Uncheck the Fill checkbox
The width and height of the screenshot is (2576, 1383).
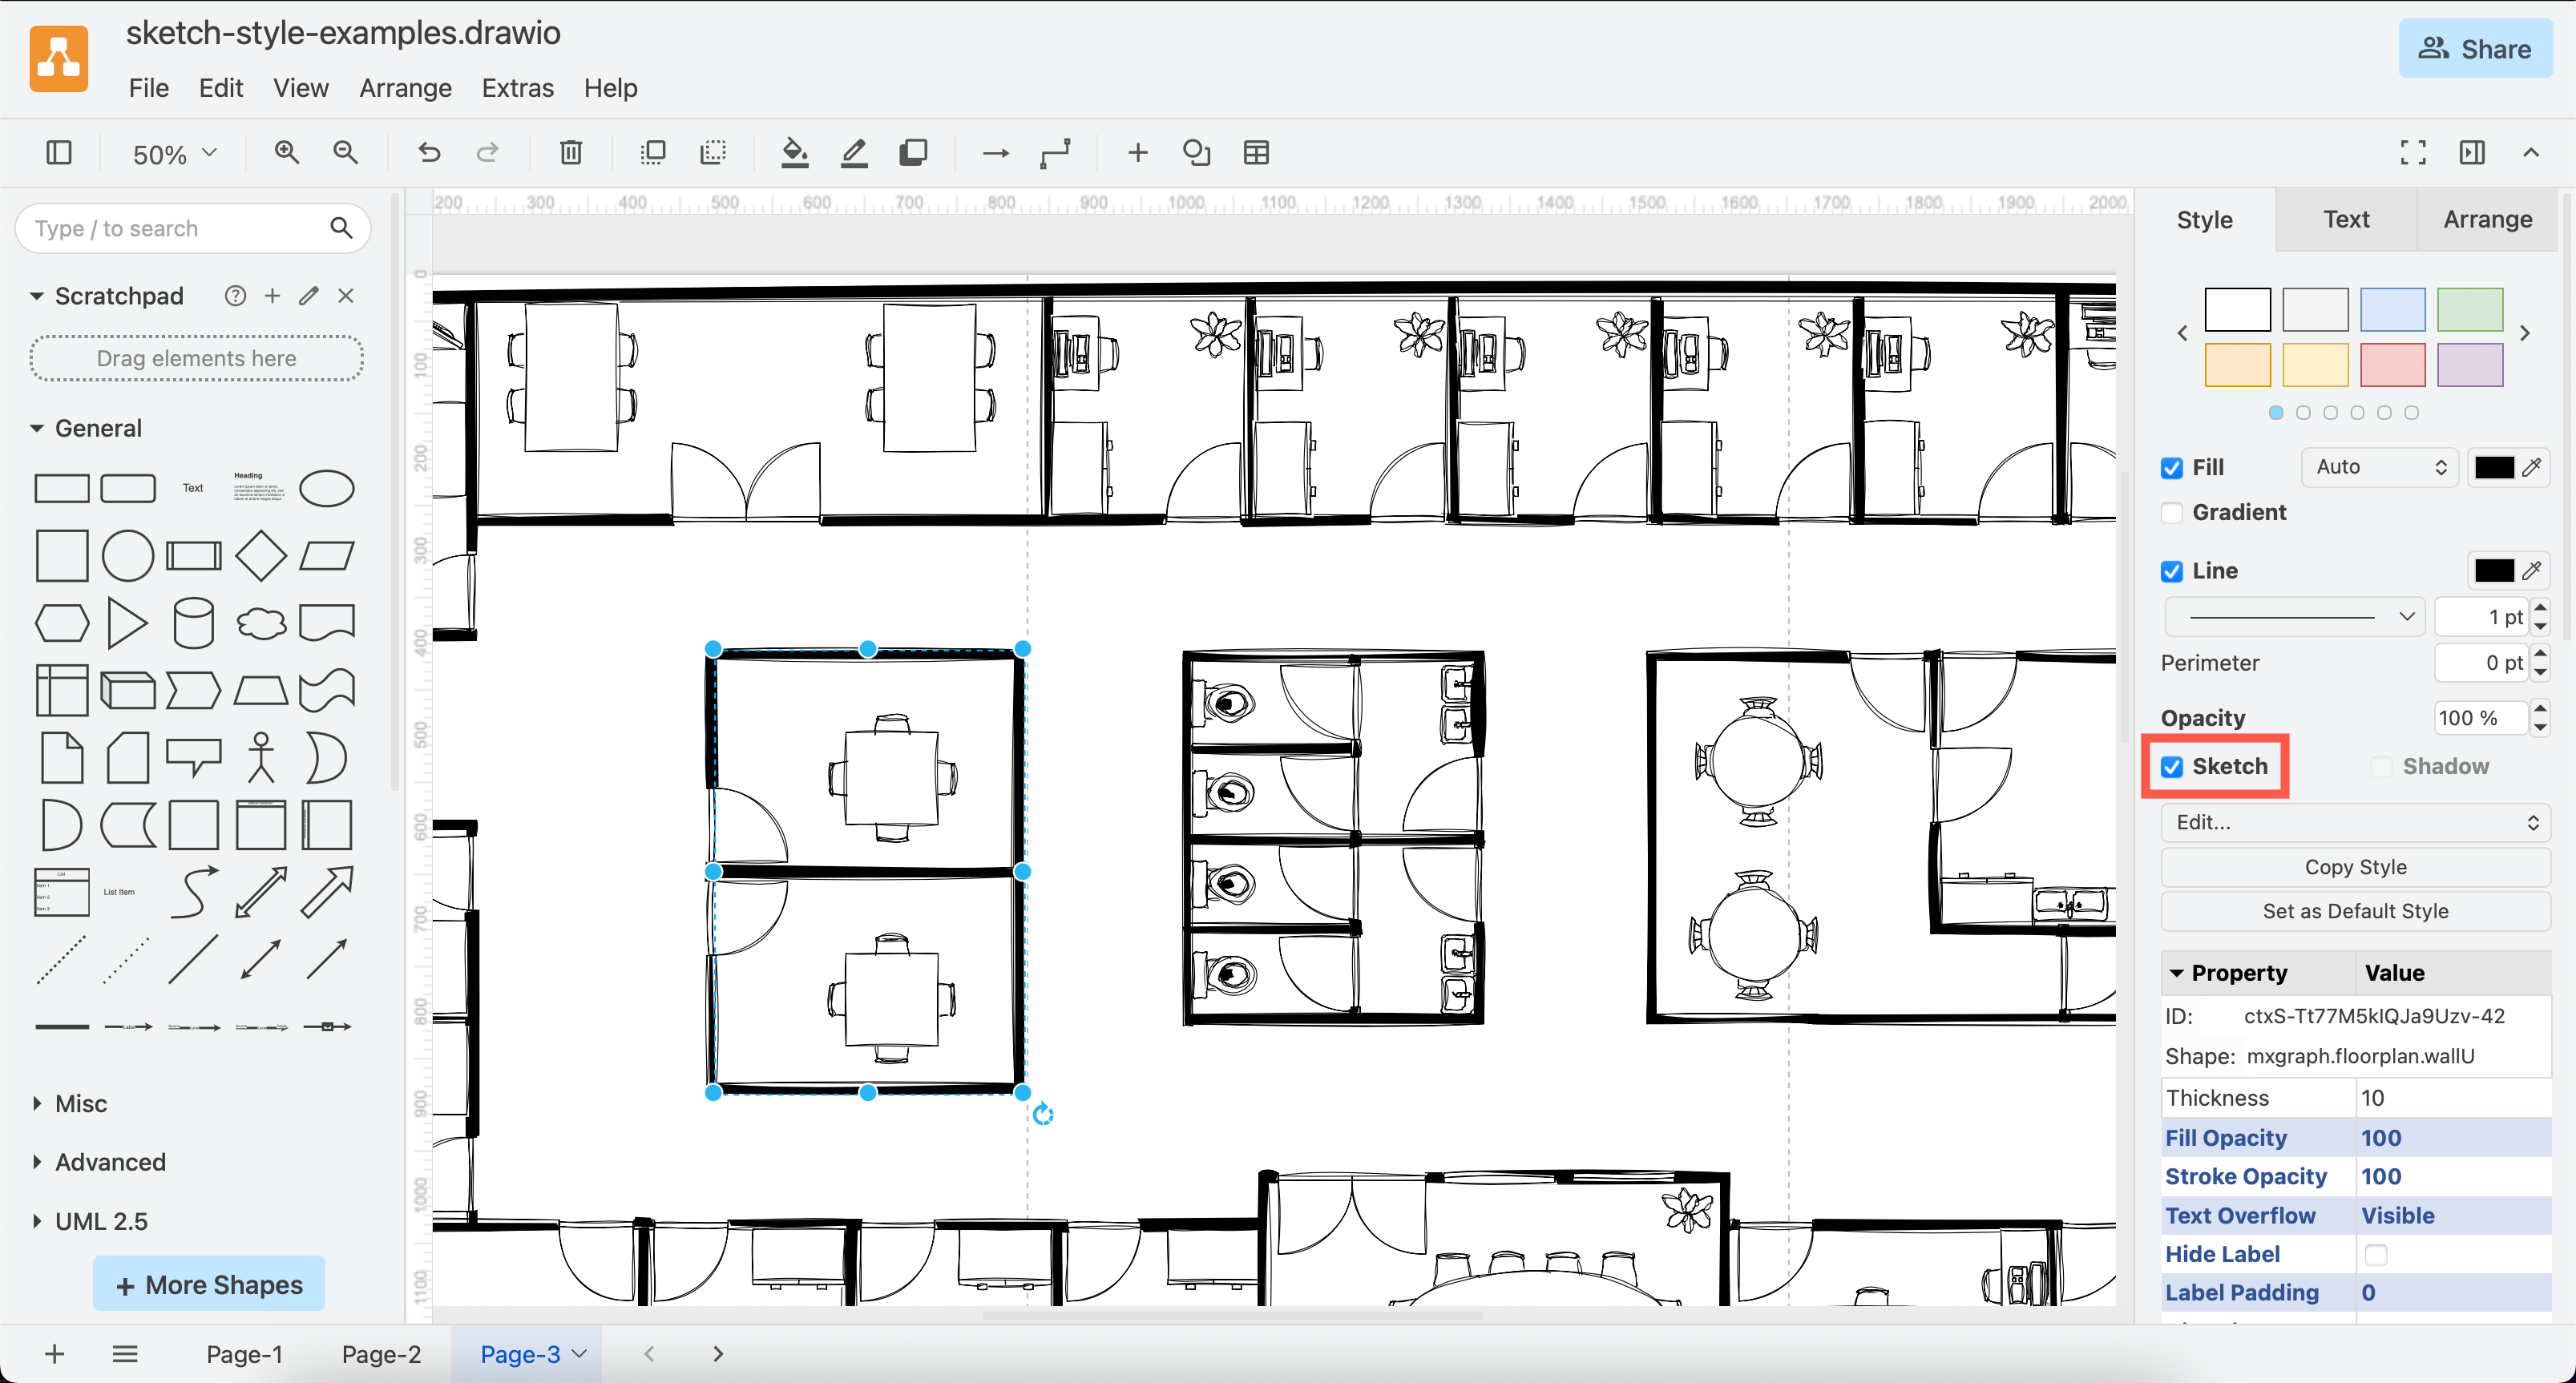coord(2171,467)
